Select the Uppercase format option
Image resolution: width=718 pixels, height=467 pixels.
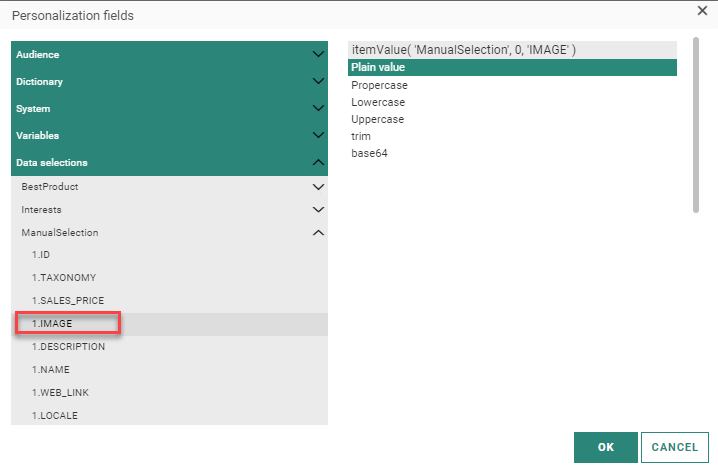[x=378, y=119]
